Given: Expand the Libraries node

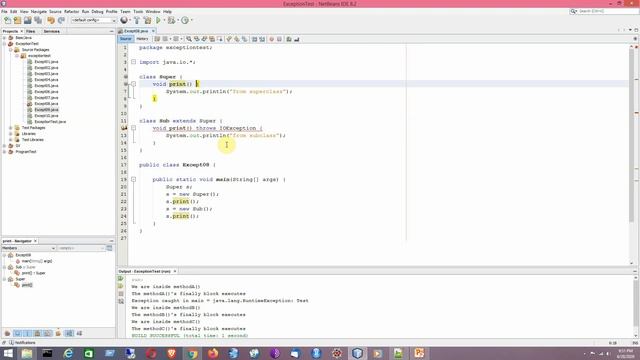Looking at the screenshot, I should pos(11,134).
